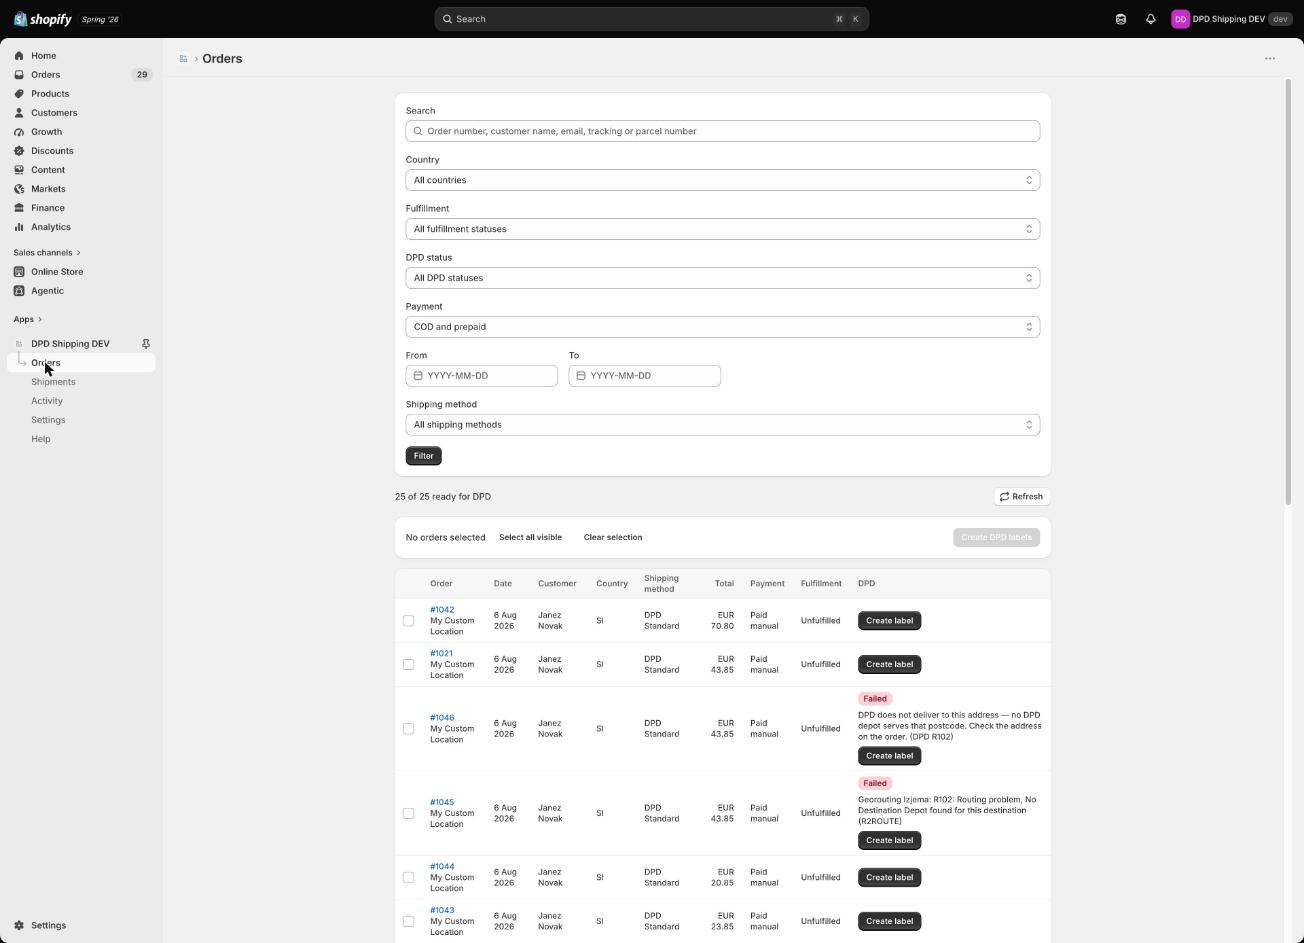
Task: Tick the checkbox for order #1043
Action: coord(408,922)
